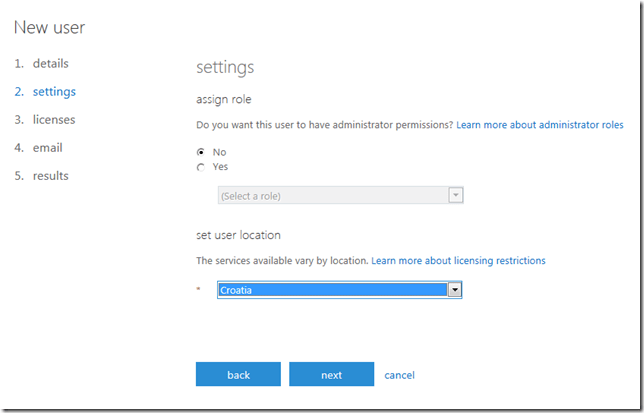644x413 pixels.
Task: Click the New user page title
Action: [49, 27]
